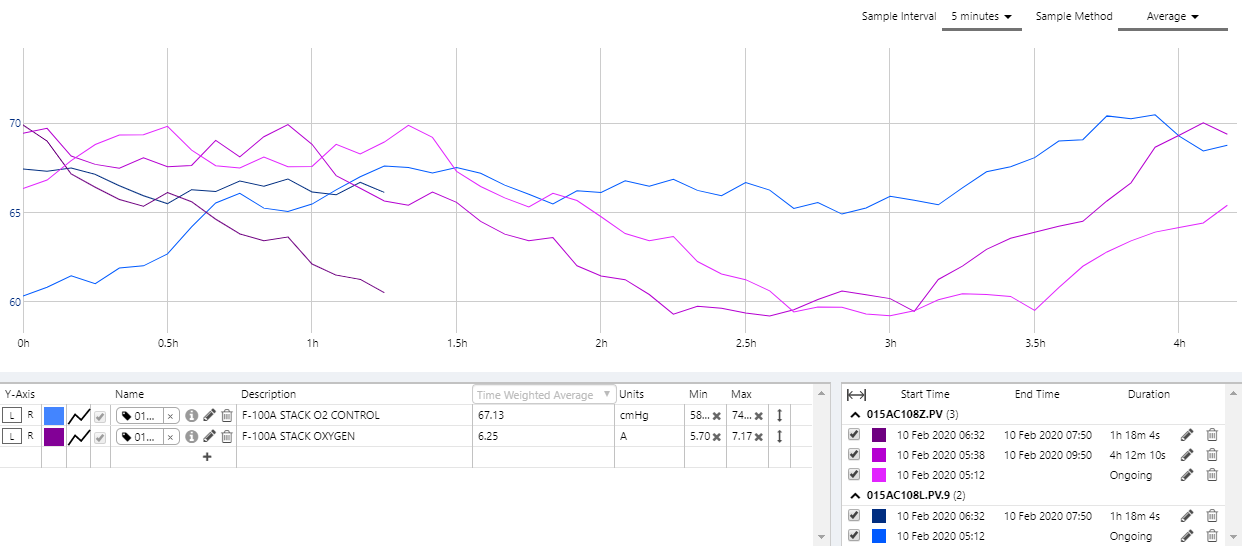Viewport: 1242px width, 546px height.
Task: Open the Sample Interval dropdown
Action: click(x=981, y=17)
